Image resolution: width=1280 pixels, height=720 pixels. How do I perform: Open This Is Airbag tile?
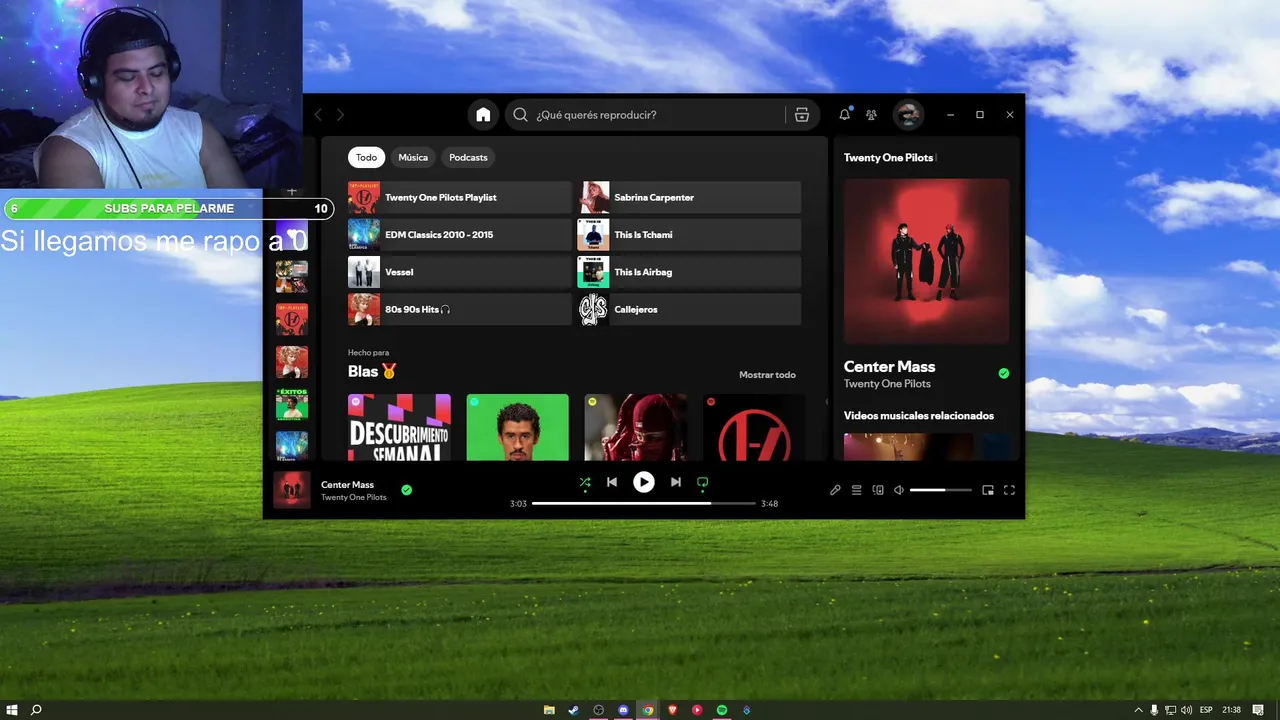pyautogui.click(x=689, y=272)
